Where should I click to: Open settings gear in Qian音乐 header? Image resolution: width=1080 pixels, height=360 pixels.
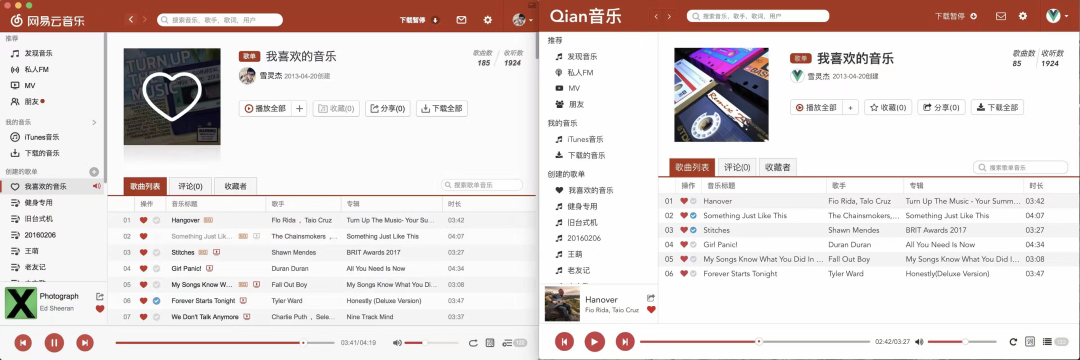[1023, 16]
